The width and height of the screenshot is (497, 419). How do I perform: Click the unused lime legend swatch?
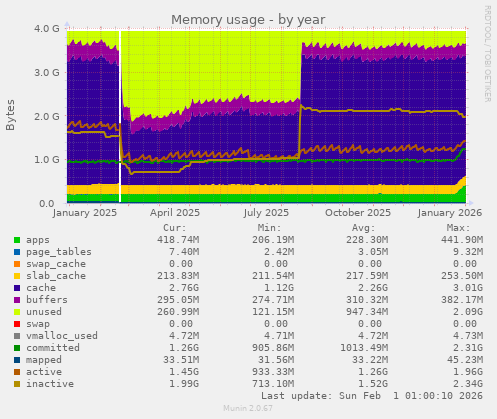(17, 312)
